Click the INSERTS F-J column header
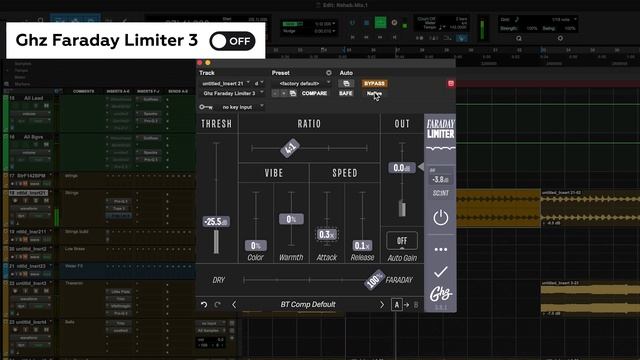 tap(148, 91)
